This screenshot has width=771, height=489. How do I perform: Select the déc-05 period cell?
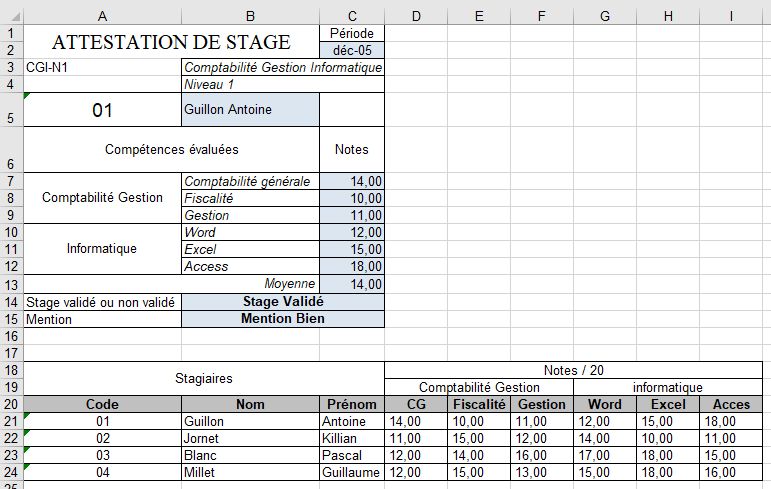tap(352, 50)
